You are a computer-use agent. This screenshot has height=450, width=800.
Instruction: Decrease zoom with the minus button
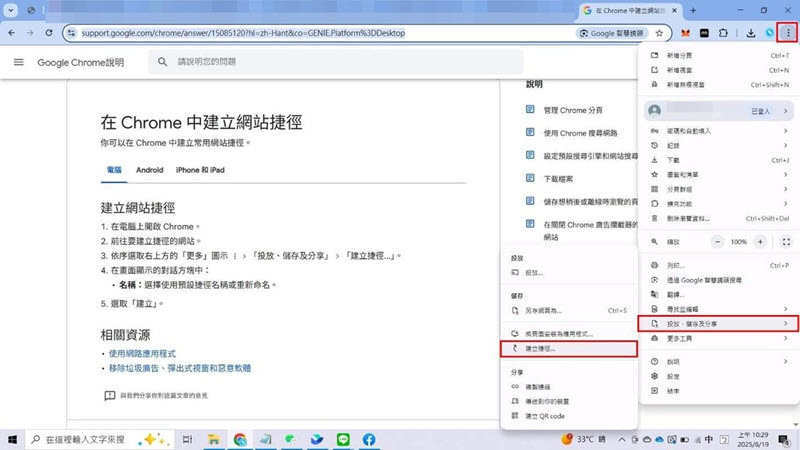tap(717, 242)
